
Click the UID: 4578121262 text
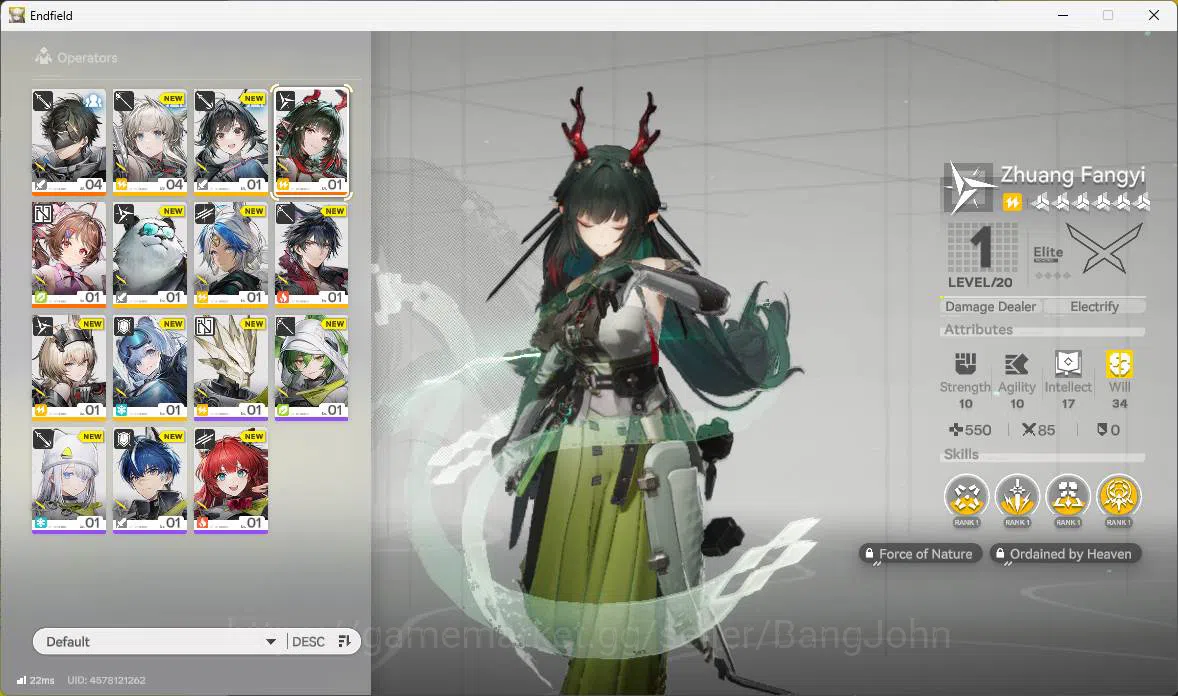(106, 680)
